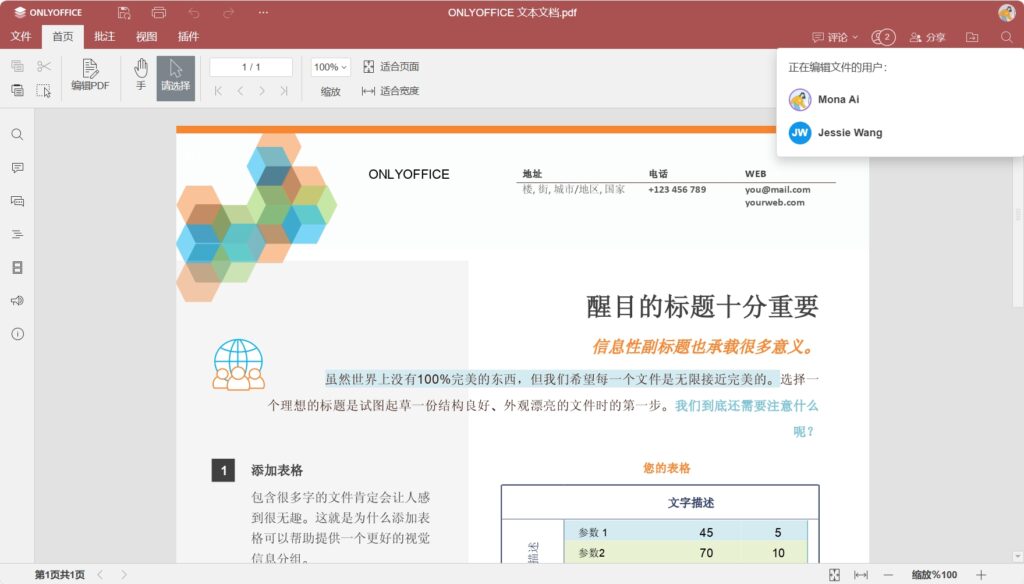Click 适合页面 fit to page
Screen dimensions: 1024x584
point(391,67)
